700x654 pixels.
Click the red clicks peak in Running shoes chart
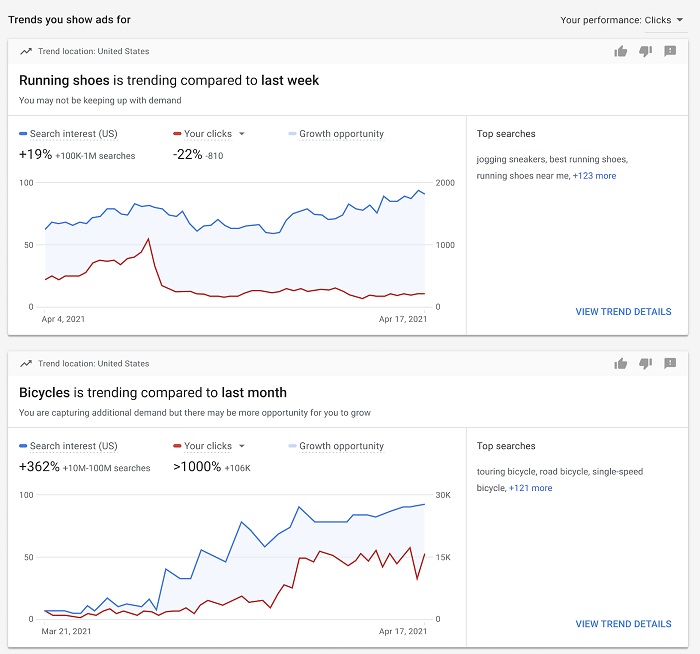click(x=149, y=239)
